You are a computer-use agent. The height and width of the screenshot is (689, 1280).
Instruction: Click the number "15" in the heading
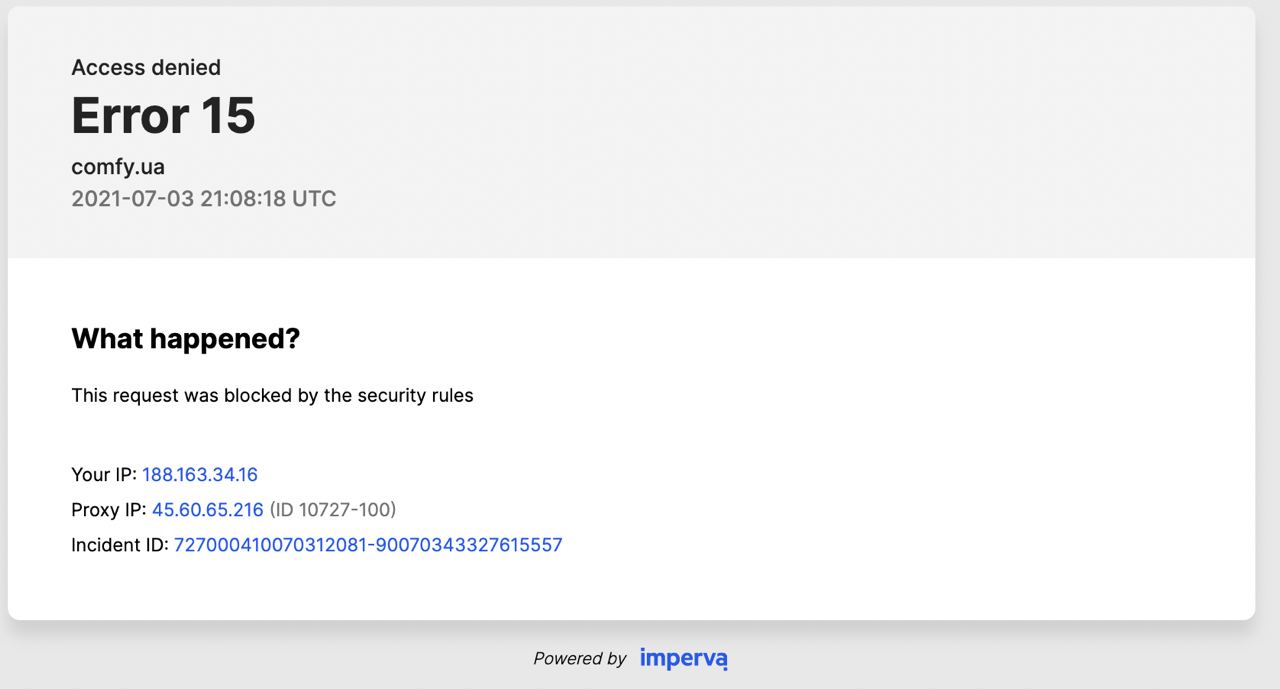pyautogui.click(x=228, y=115)
